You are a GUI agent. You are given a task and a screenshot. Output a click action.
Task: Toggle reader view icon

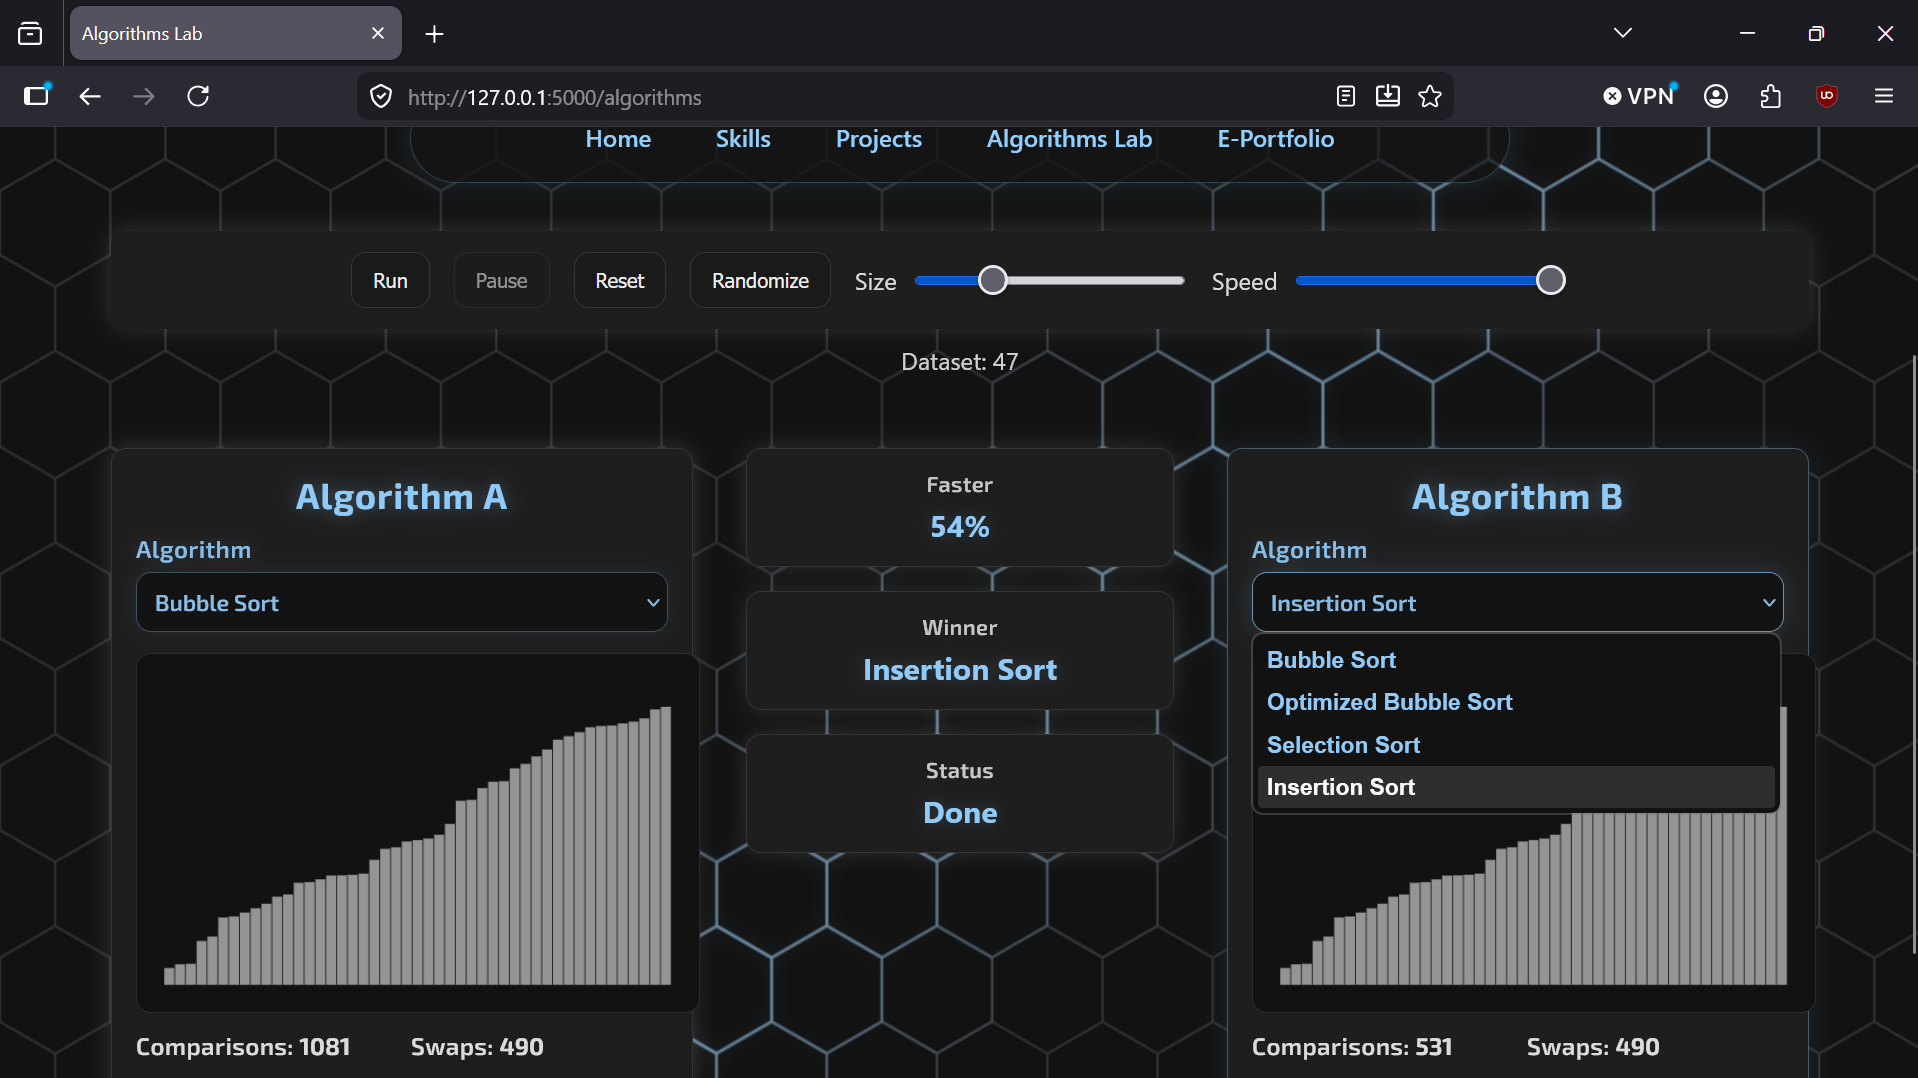[1346, 96]
